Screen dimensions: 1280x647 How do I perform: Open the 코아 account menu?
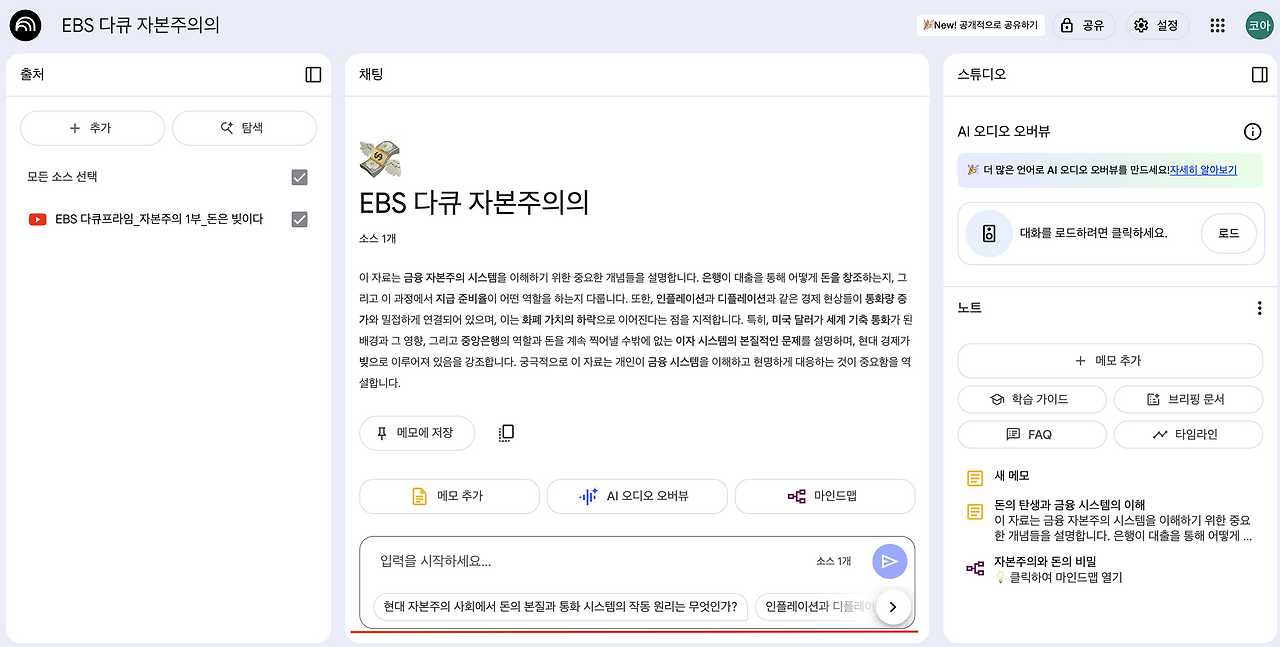(x=1258, y=24)
